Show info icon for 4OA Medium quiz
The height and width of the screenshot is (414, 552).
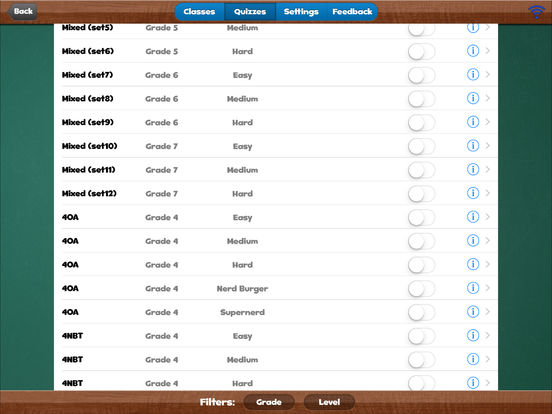(x=473, y=240)
